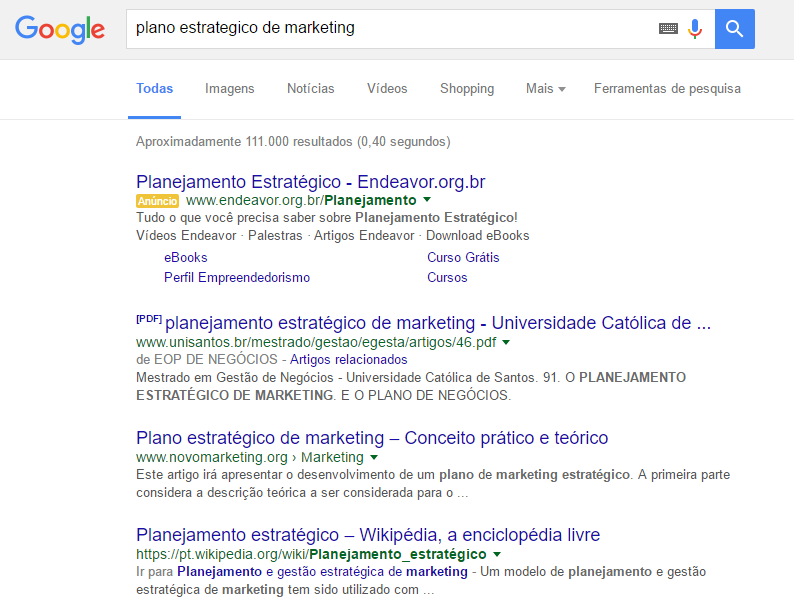
Task: Open the eBooks sitelink
Action: 185,257
